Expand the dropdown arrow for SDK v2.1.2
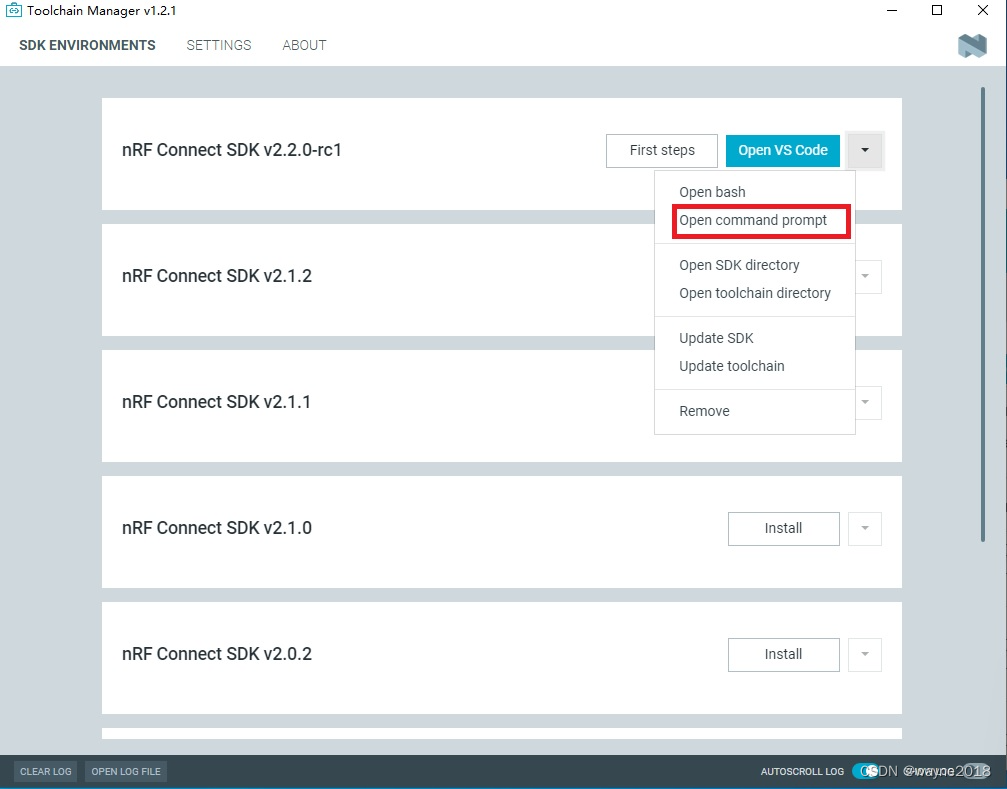 [x=867, y=276]
